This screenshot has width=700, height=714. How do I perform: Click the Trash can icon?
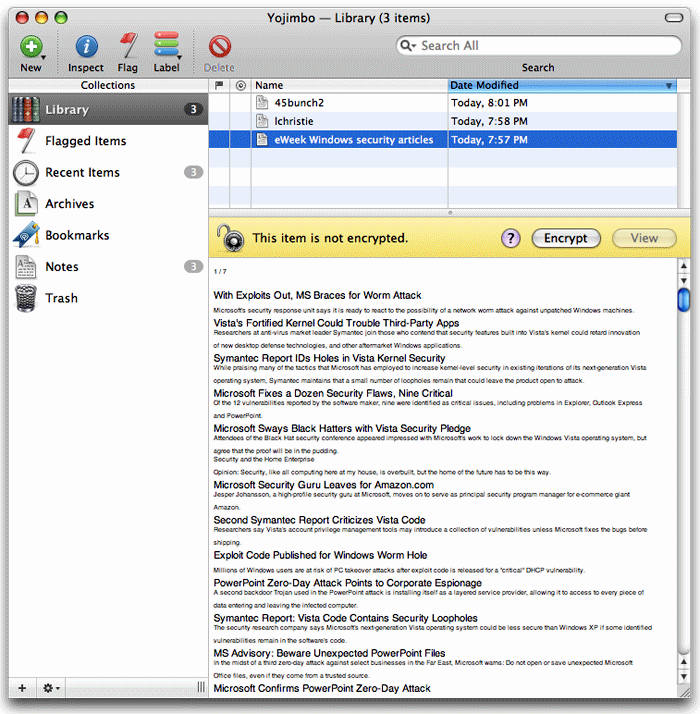click(x=26, y=298)
